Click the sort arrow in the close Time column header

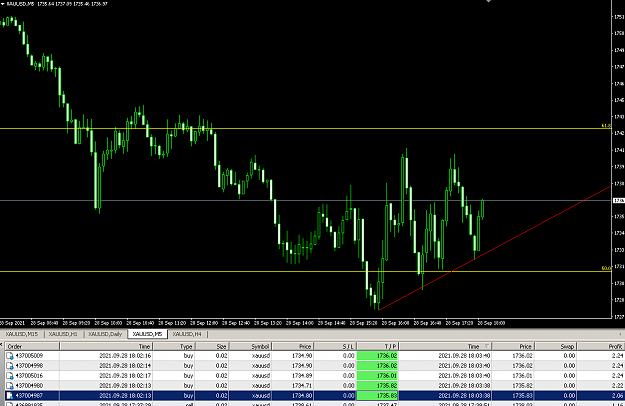click(x=487, y=346)
